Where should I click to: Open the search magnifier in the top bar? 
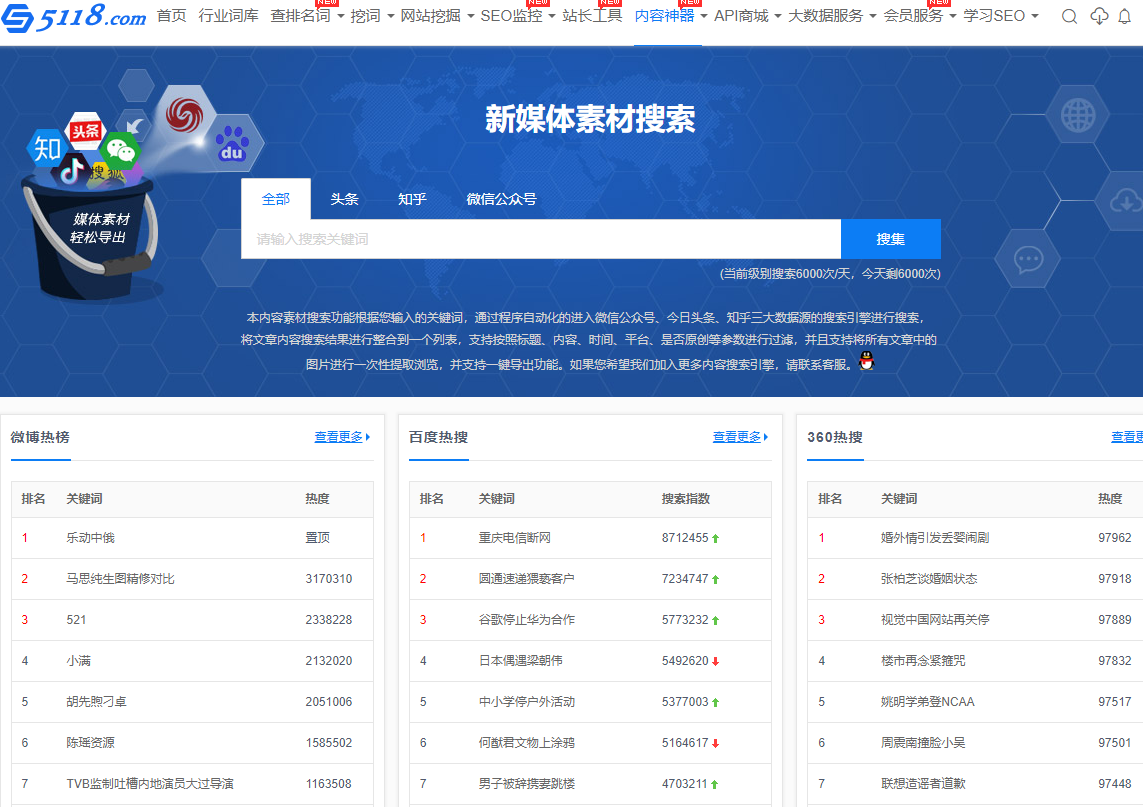(1069, 17)
